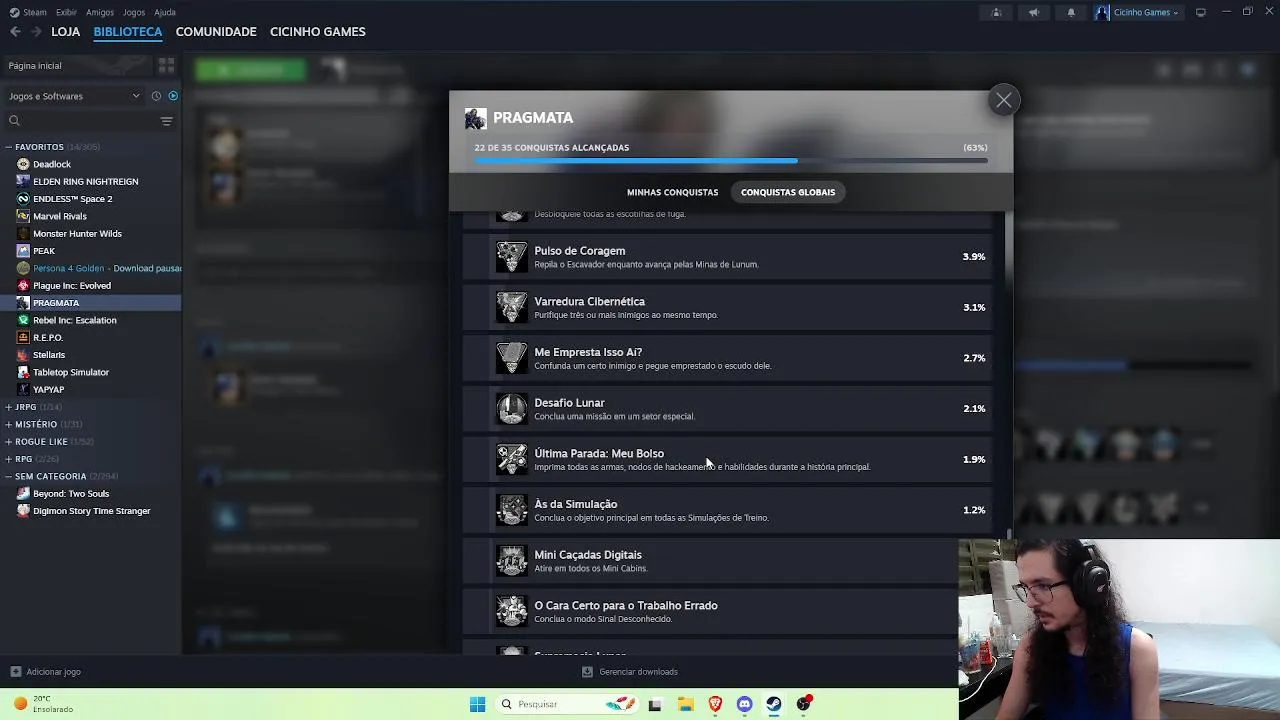Viewport: 1280px width, 720px height.
Task: Select the Conquistas Globais tab
Action: click(x=788, y=192)
